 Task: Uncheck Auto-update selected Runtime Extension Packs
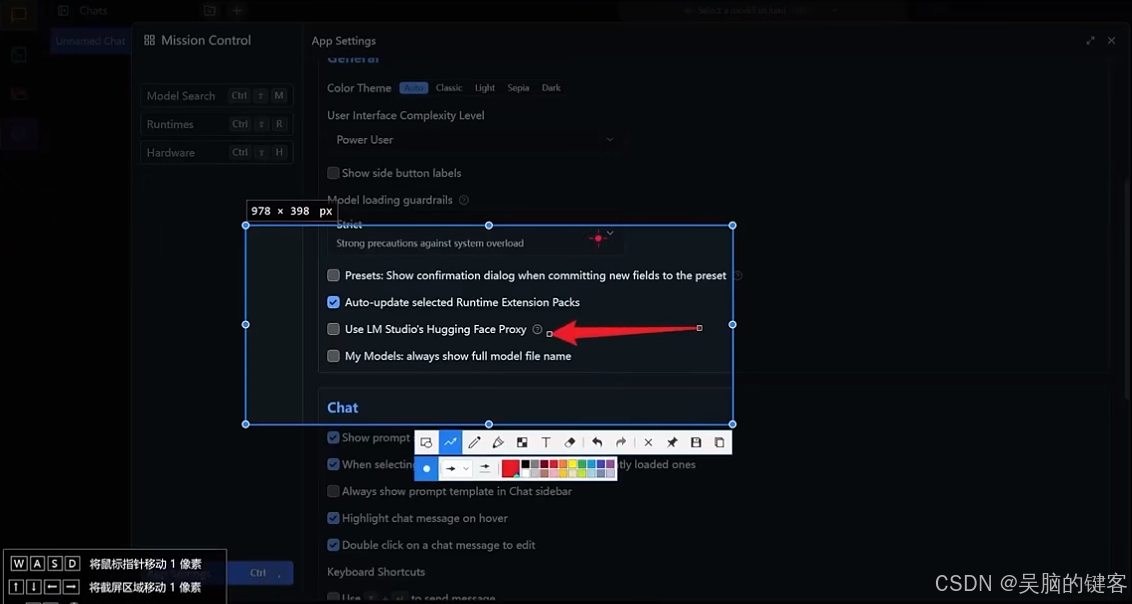click(x=333, y=302)
